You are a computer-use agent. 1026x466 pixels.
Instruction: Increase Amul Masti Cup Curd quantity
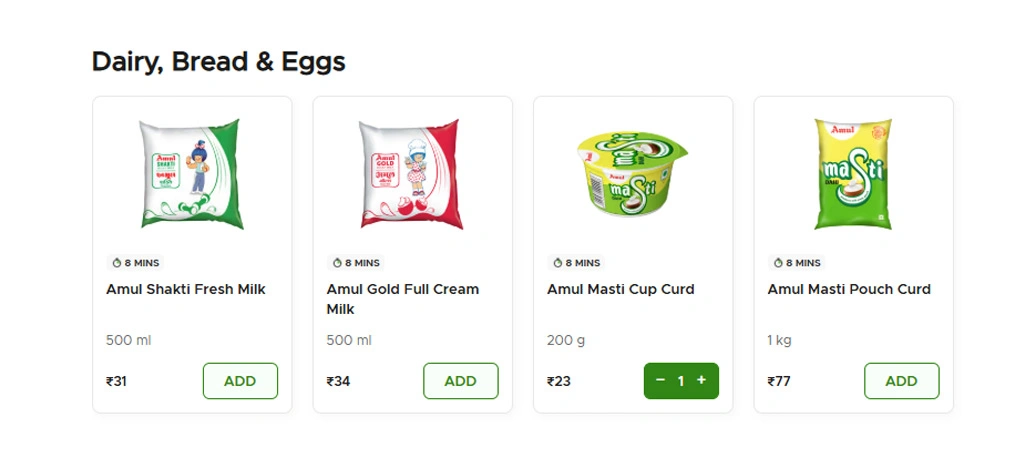pyautogui.click(x=701, y=380)
